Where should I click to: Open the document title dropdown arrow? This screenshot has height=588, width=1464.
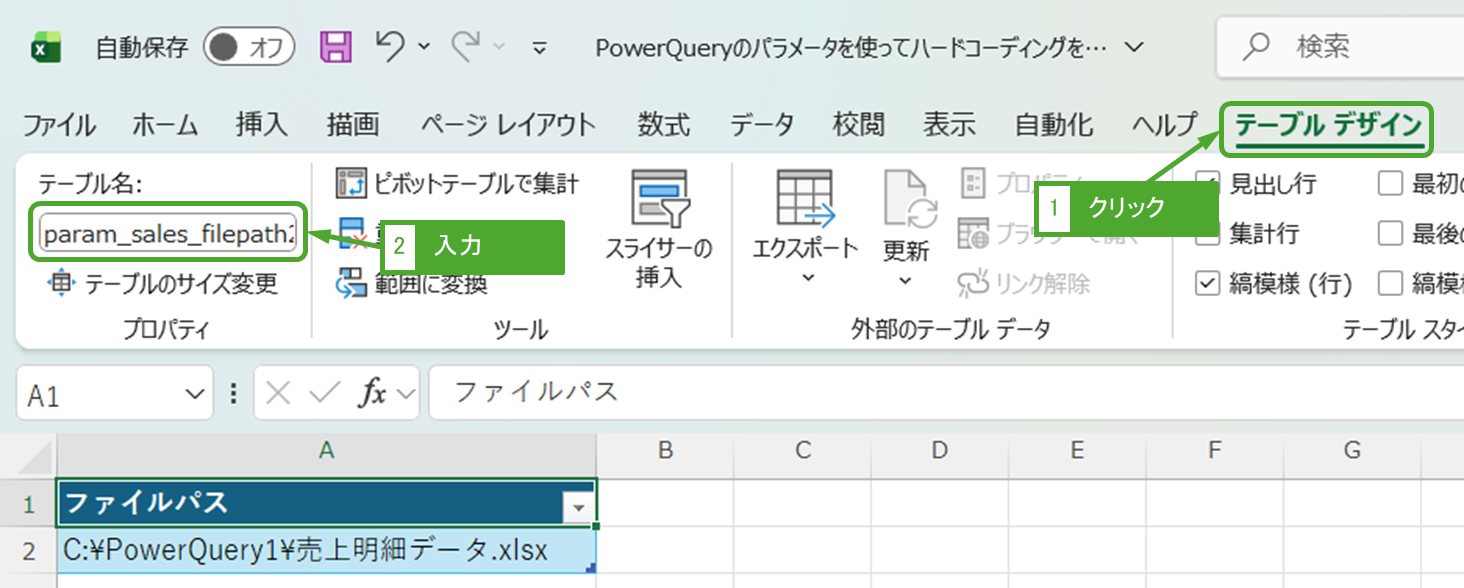(x=1133, y=47)
